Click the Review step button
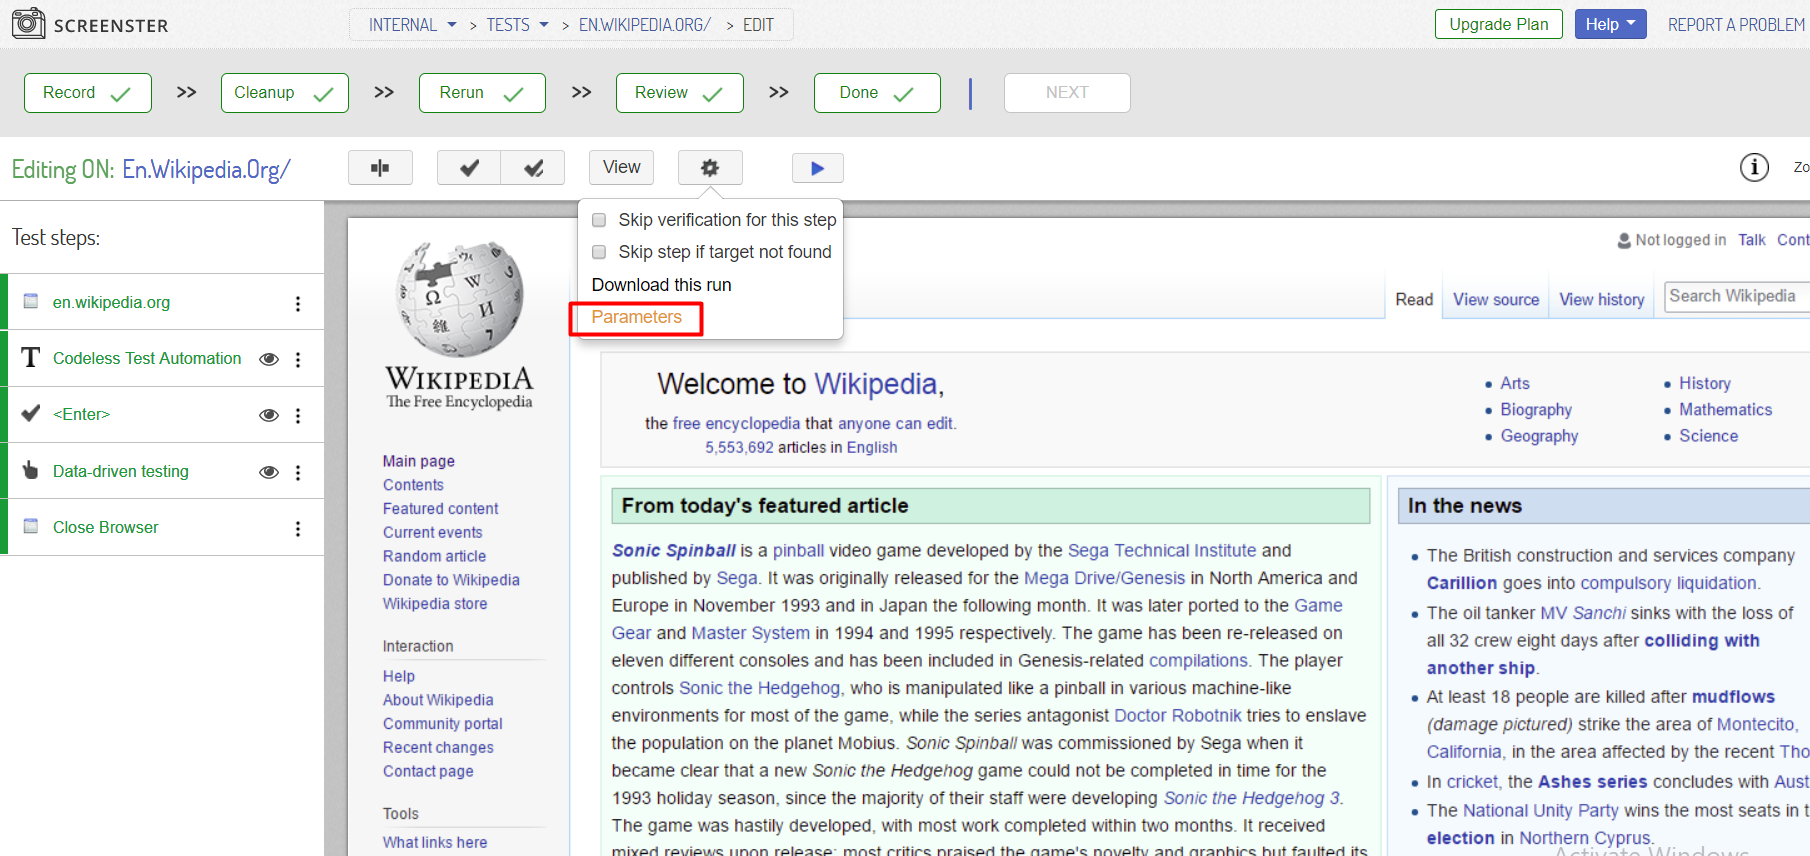Viewport: 1810px width, 856px height. (680, 93)
